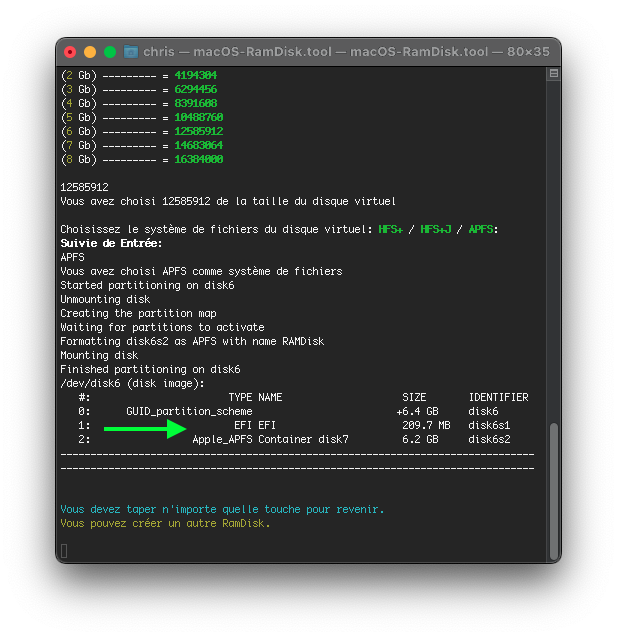Click the '(8 Gb)' label
Image resolution: width=617 pixels, height=637 pixels.
click(x=79, y=159)
